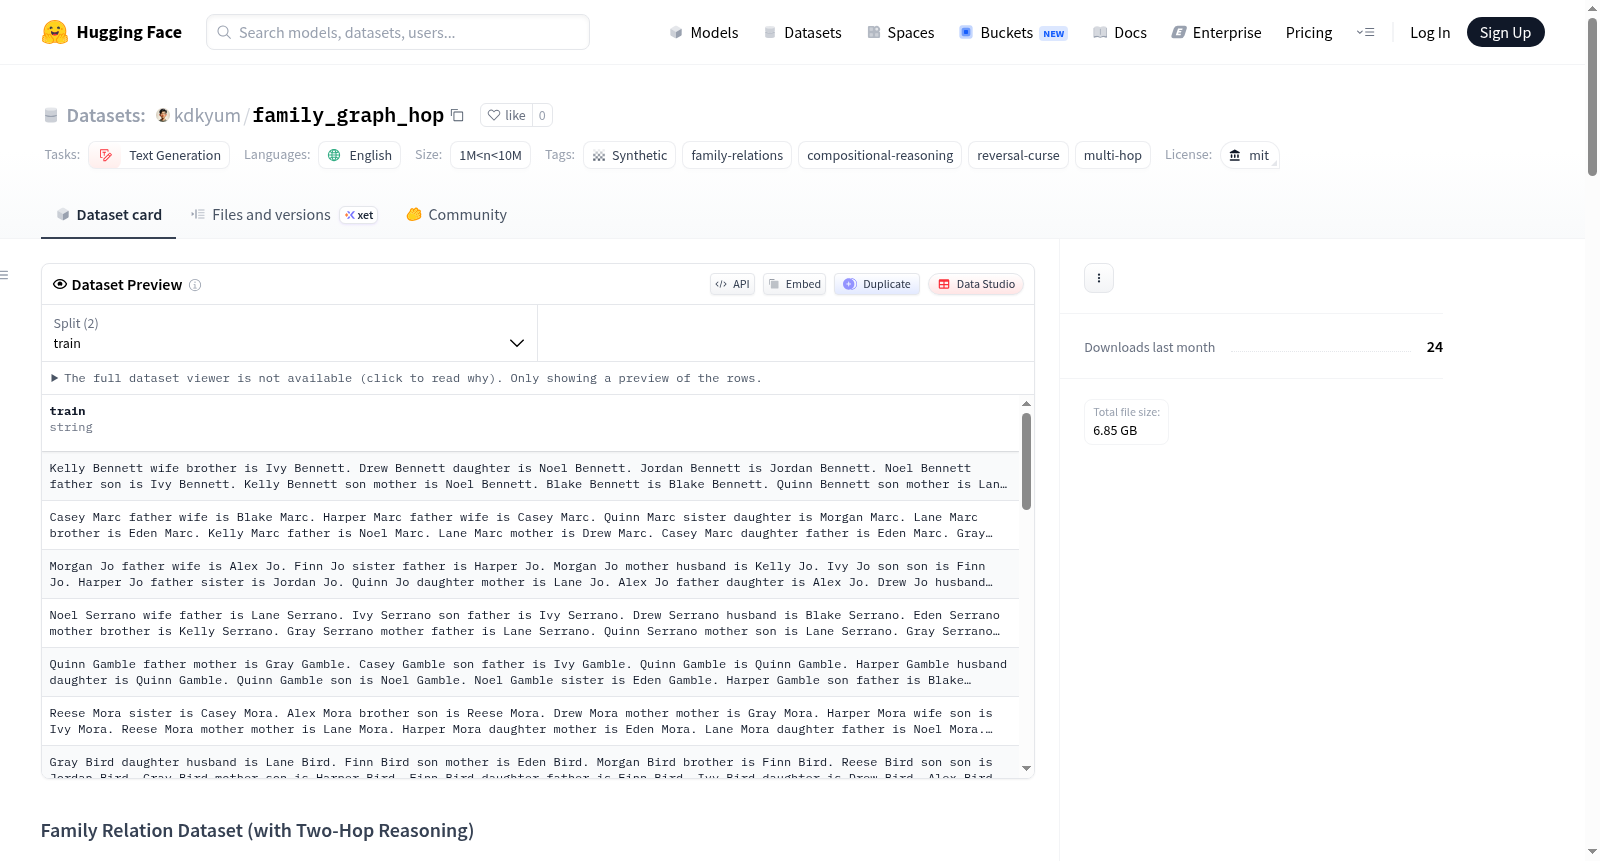Click the Hugging Face logo
The width and height of the screenshot is (1600, 861).
pyautogui.click(x=111, y=32)
